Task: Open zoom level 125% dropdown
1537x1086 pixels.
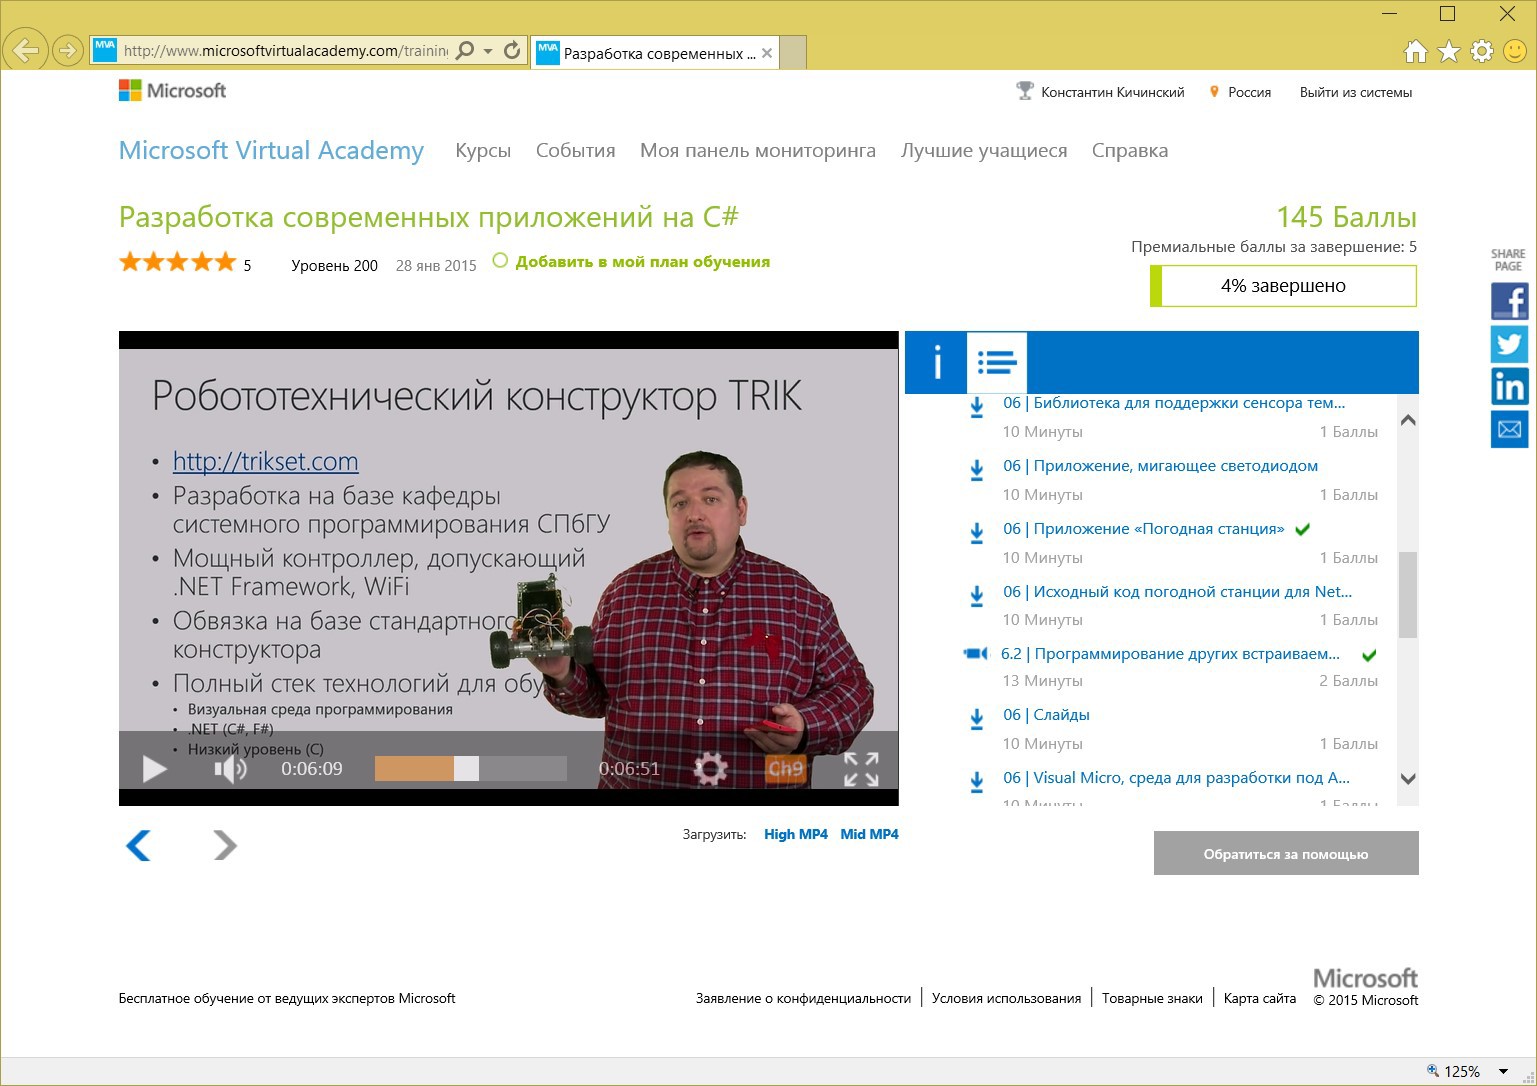Action: [1503, 1072]
